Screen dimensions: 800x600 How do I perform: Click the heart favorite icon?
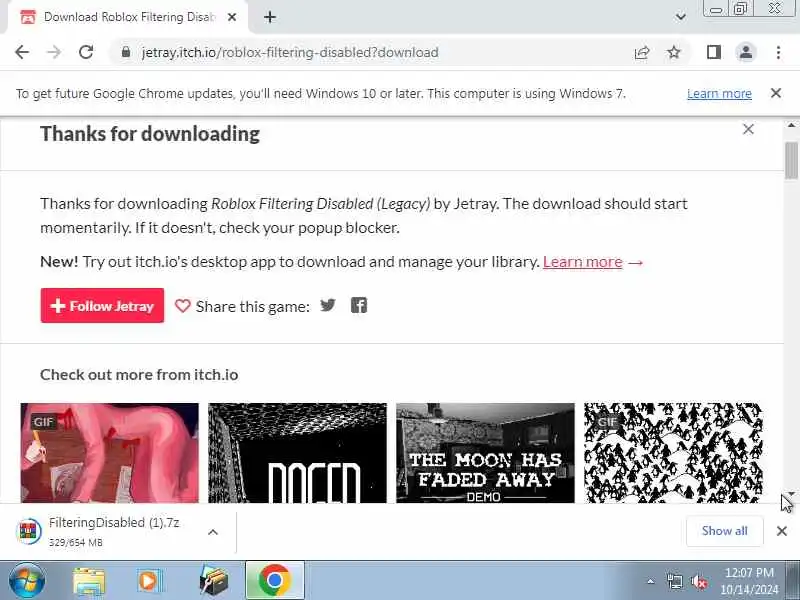pos(182,306)
